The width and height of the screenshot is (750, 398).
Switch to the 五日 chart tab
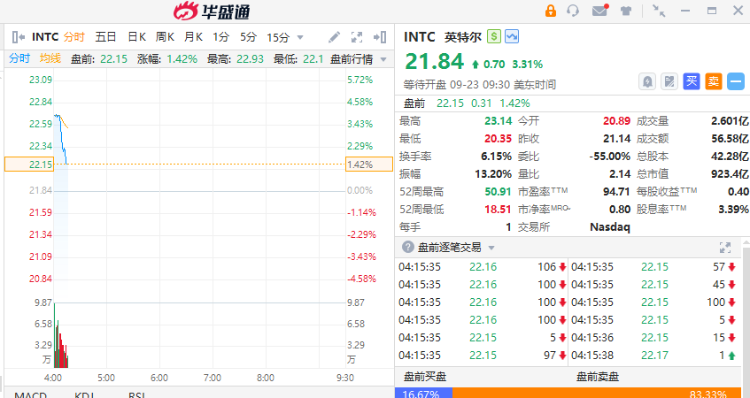[106, 37]
